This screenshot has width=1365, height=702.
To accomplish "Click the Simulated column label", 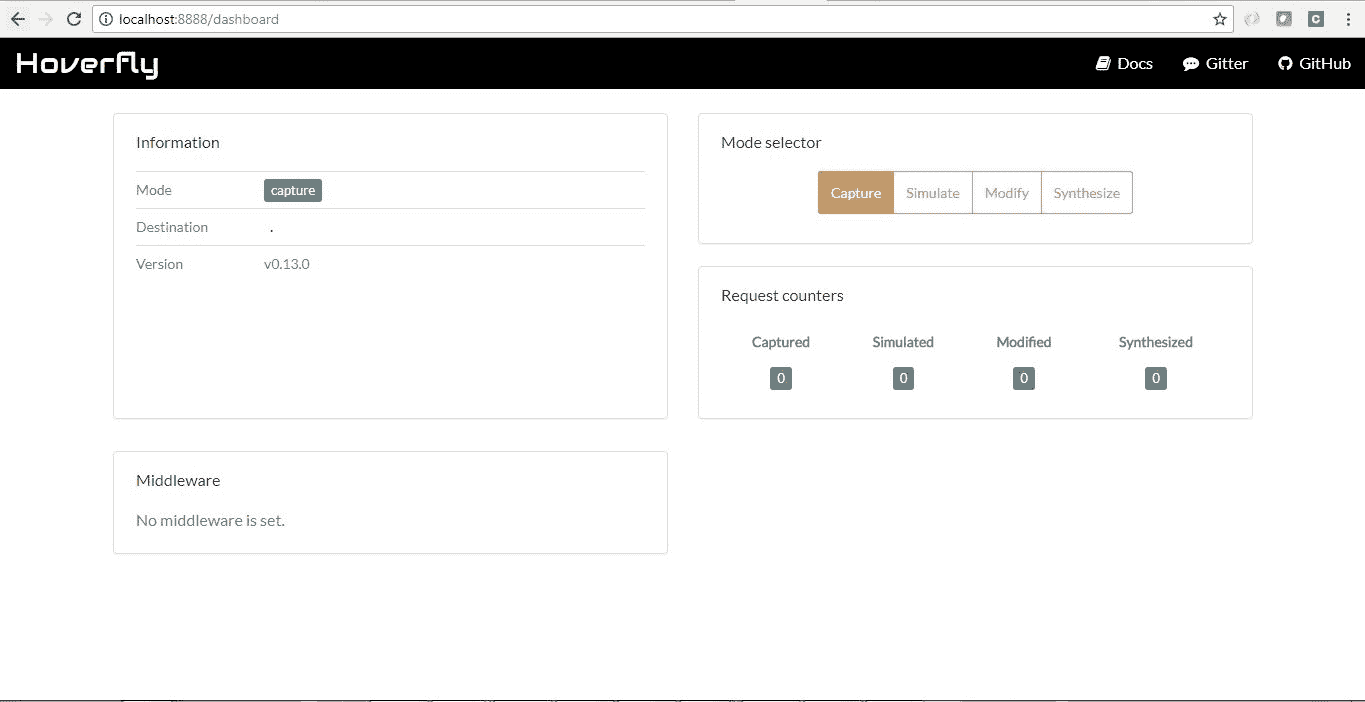I will click(903, 342).
